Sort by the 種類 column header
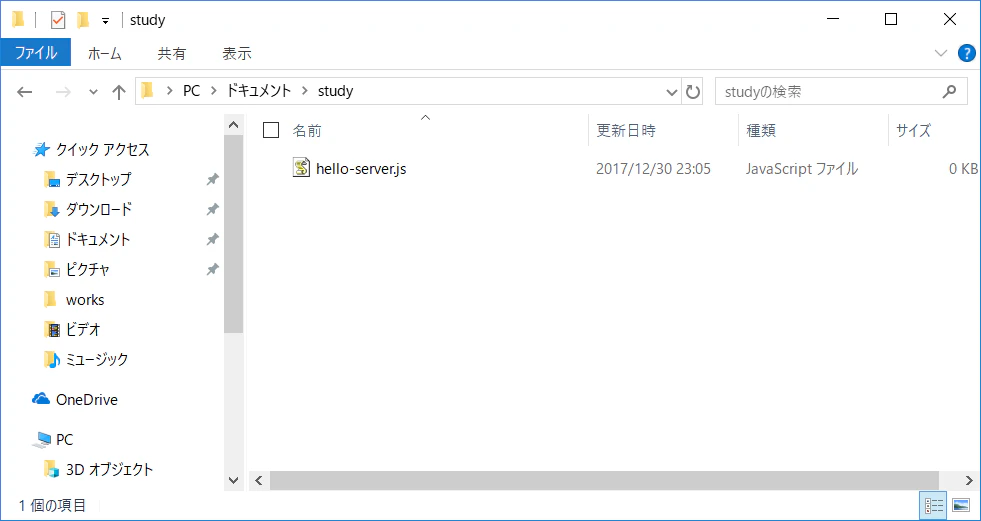Screen dimensions: 981x521 tap(761, 131)
